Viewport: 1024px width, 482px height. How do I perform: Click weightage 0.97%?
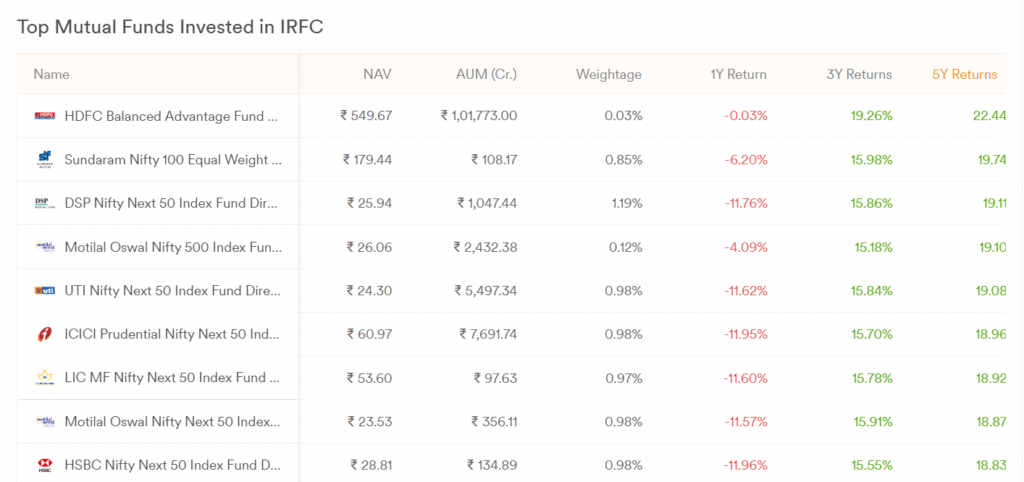click(x=622, y=378)
